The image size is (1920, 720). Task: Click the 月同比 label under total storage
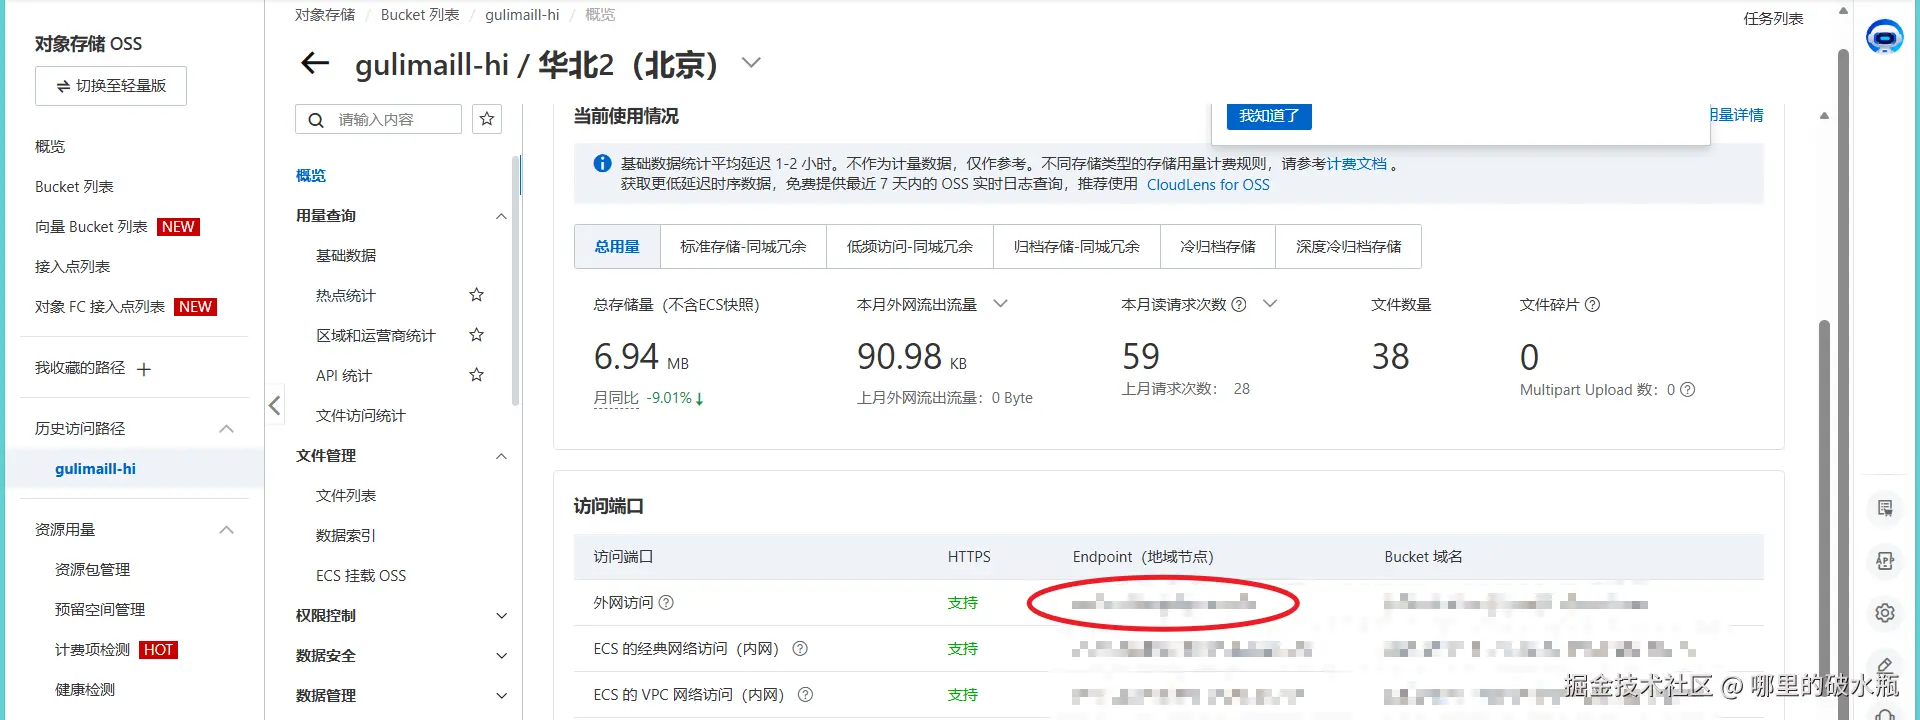click(x=616, y=398)
